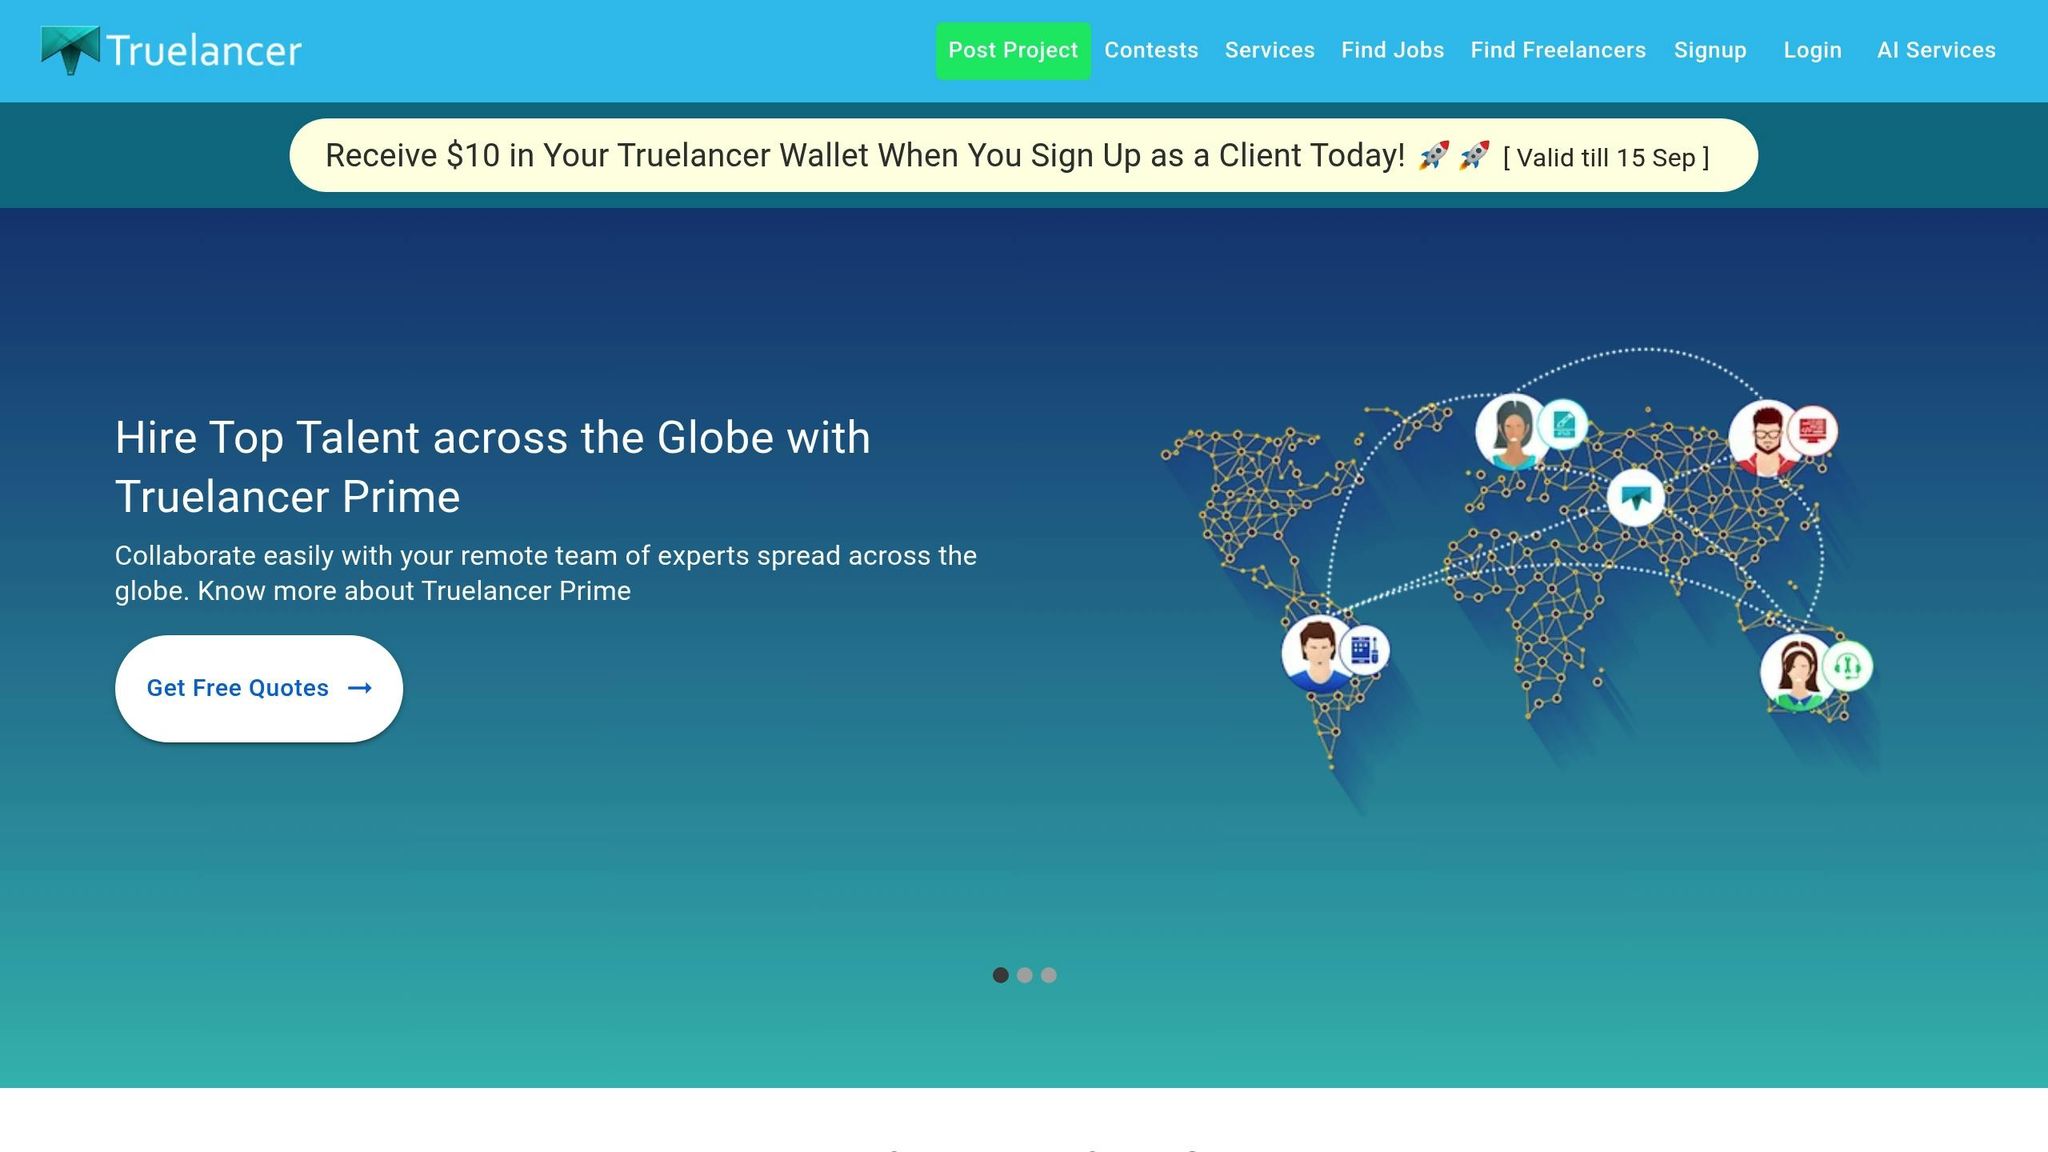Viewport: 2048px width, 1152px height.
Task: Switch to the second carousel slide dot
Action: tap(1024, 975)
